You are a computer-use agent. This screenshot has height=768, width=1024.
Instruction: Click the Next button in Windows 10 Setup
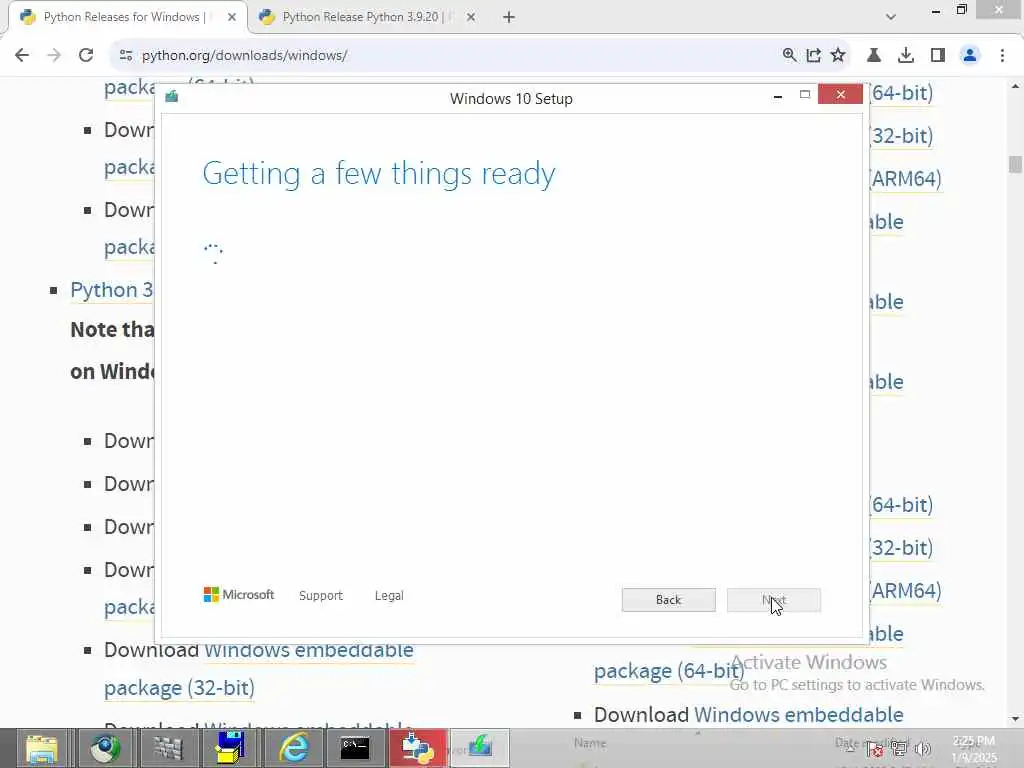pos(773,600)
